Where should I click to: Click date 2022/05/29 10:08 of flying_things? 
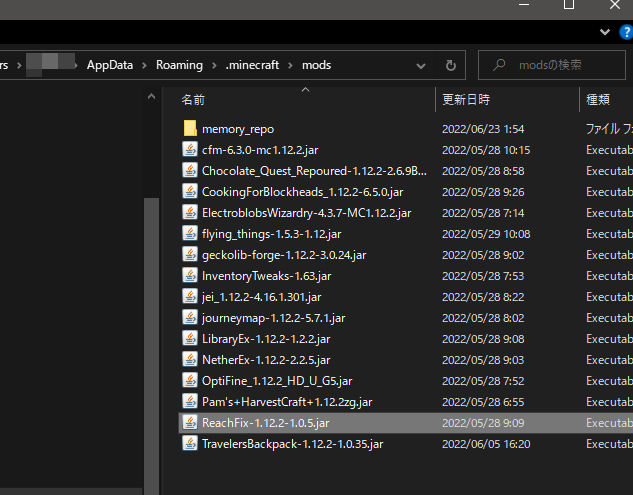tap(486, 234)
